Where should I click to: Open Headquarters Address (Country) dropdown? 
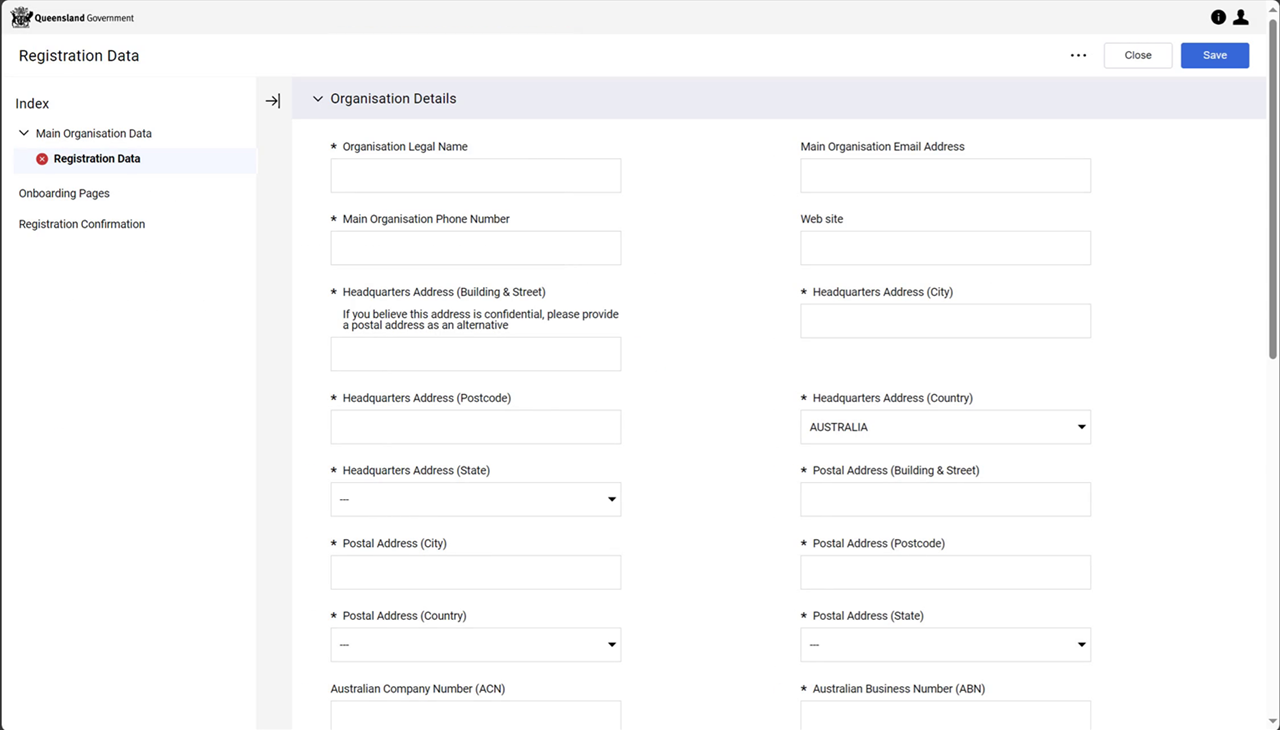(x=945, y=427)
